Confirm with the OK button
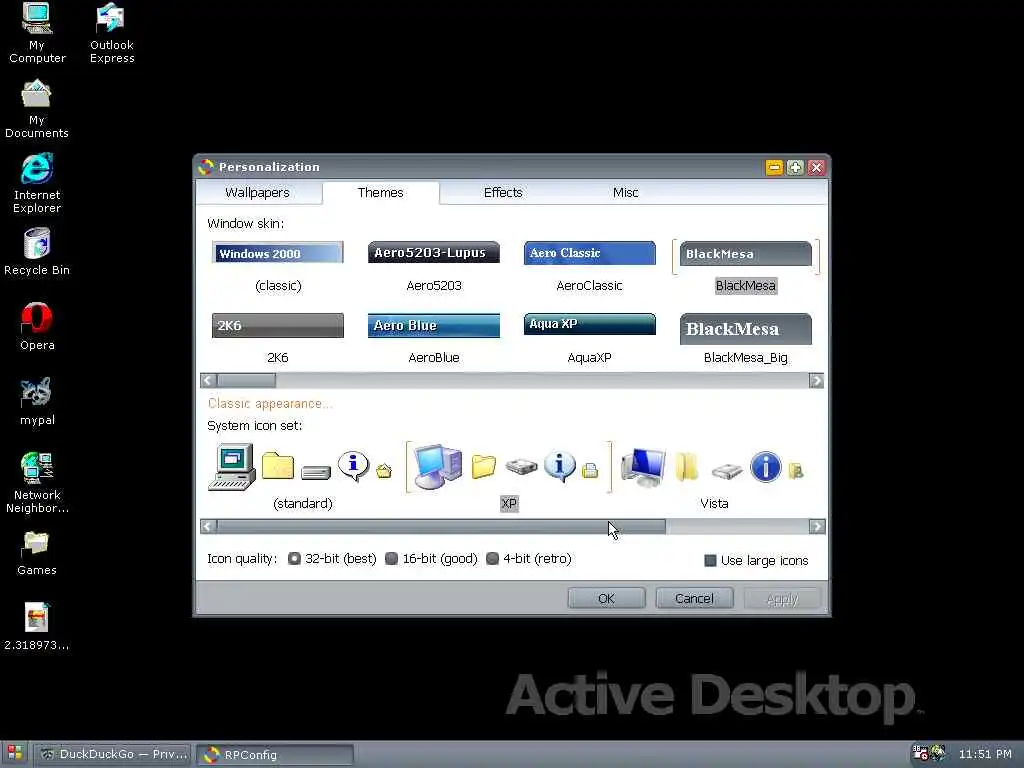 [x=606, y=598]
